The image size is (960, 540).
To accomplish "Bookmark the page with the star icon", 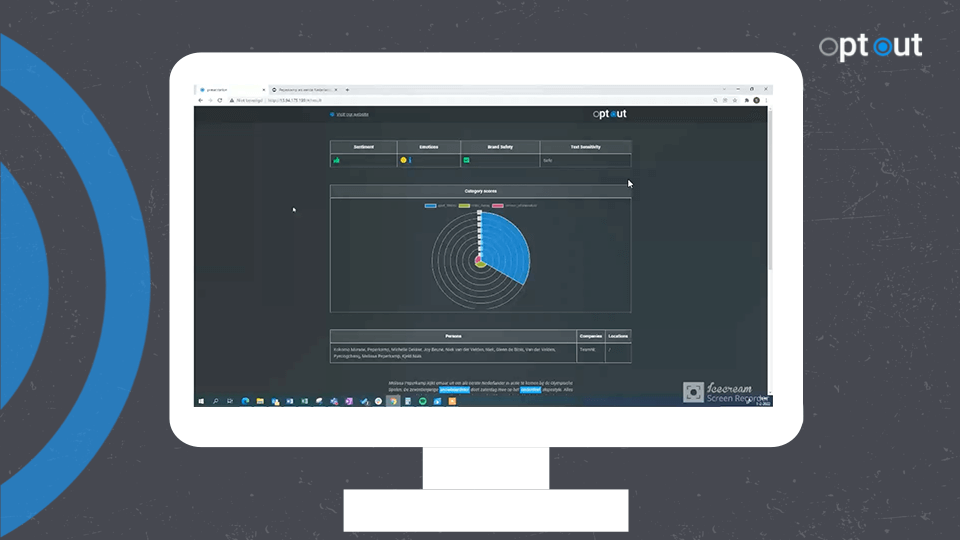I will click(735, 100).
